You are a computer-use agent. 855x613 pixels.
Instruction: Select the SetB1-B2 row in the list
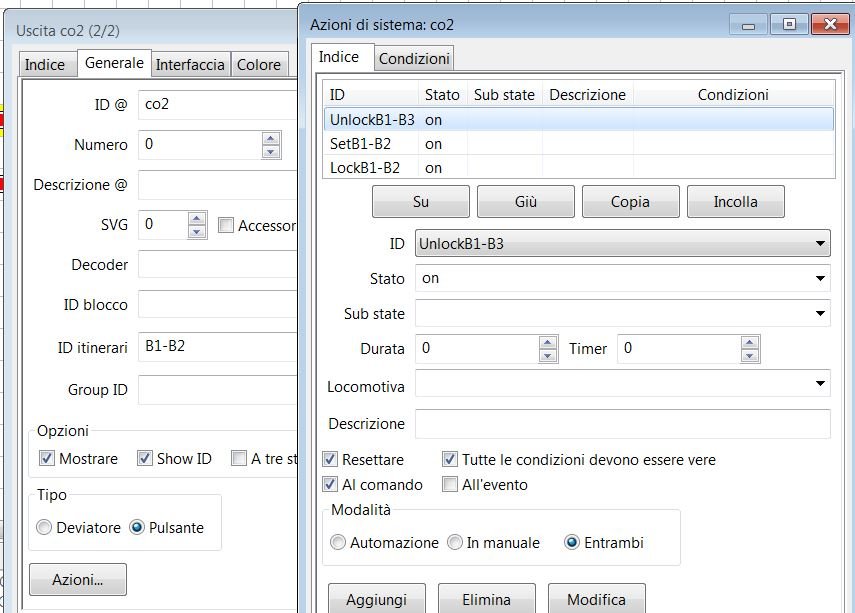(360, 144)
